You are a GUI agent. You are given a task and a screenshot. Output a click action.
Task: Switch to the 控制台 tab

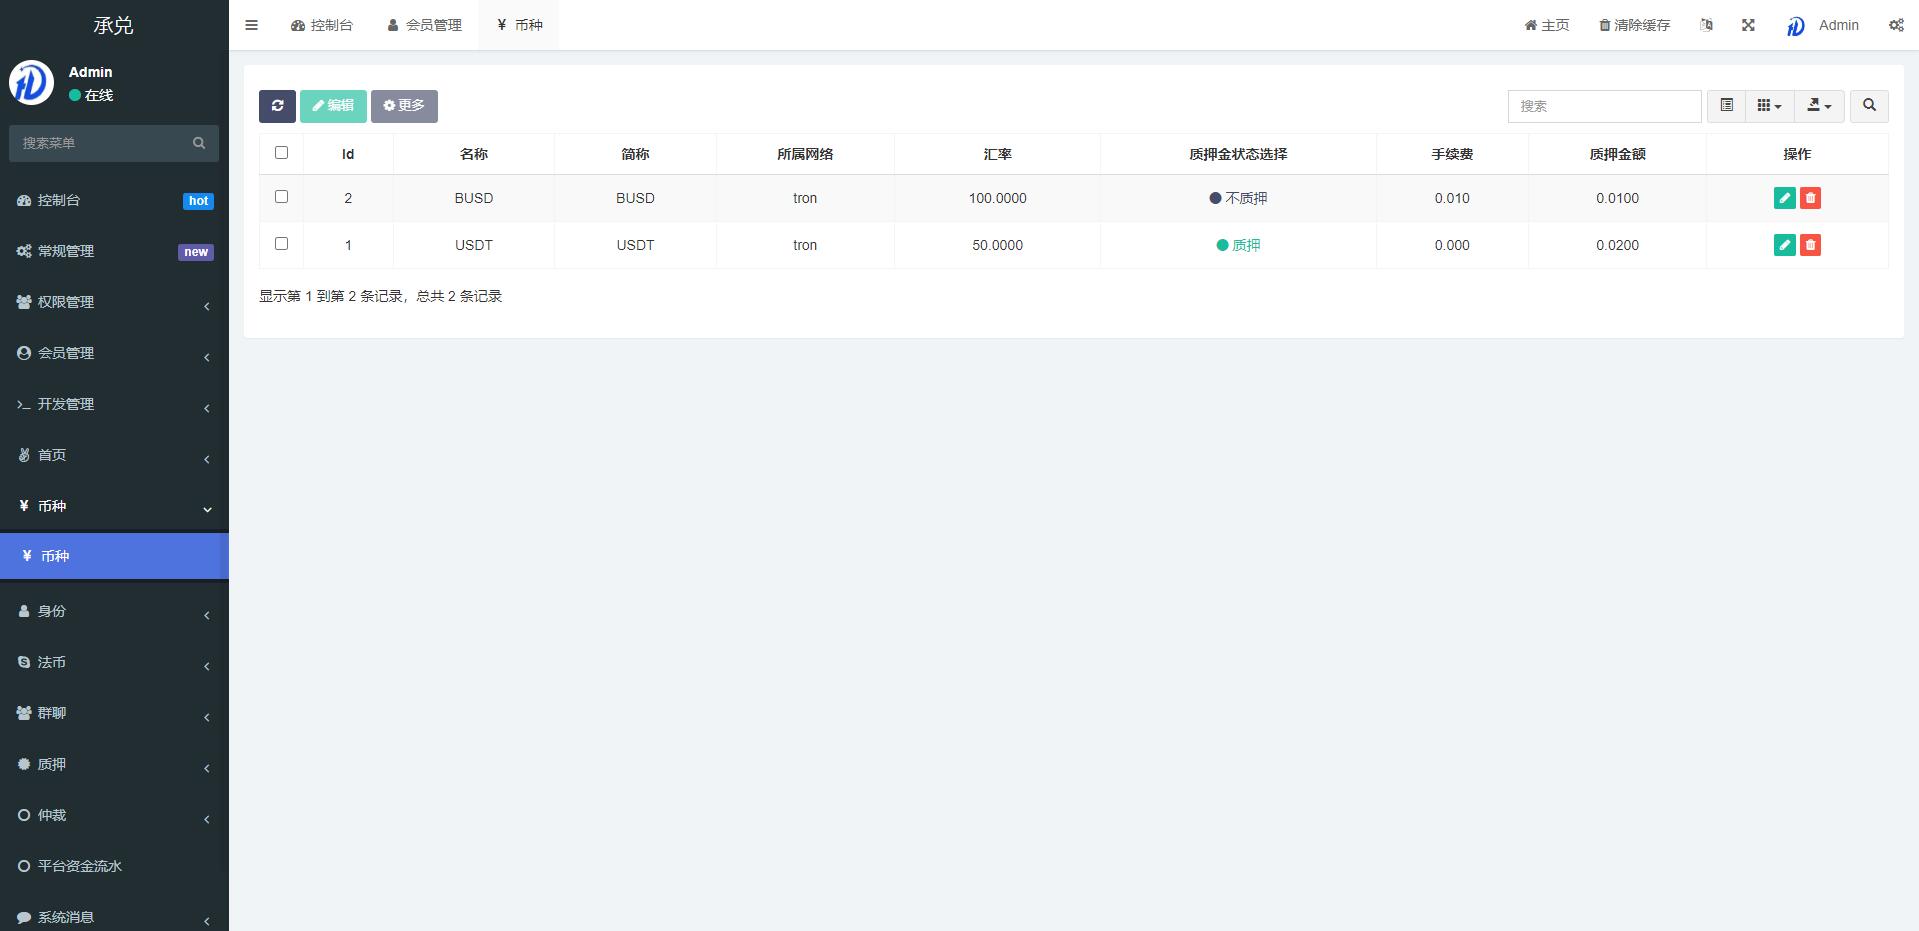coord(322,25)
